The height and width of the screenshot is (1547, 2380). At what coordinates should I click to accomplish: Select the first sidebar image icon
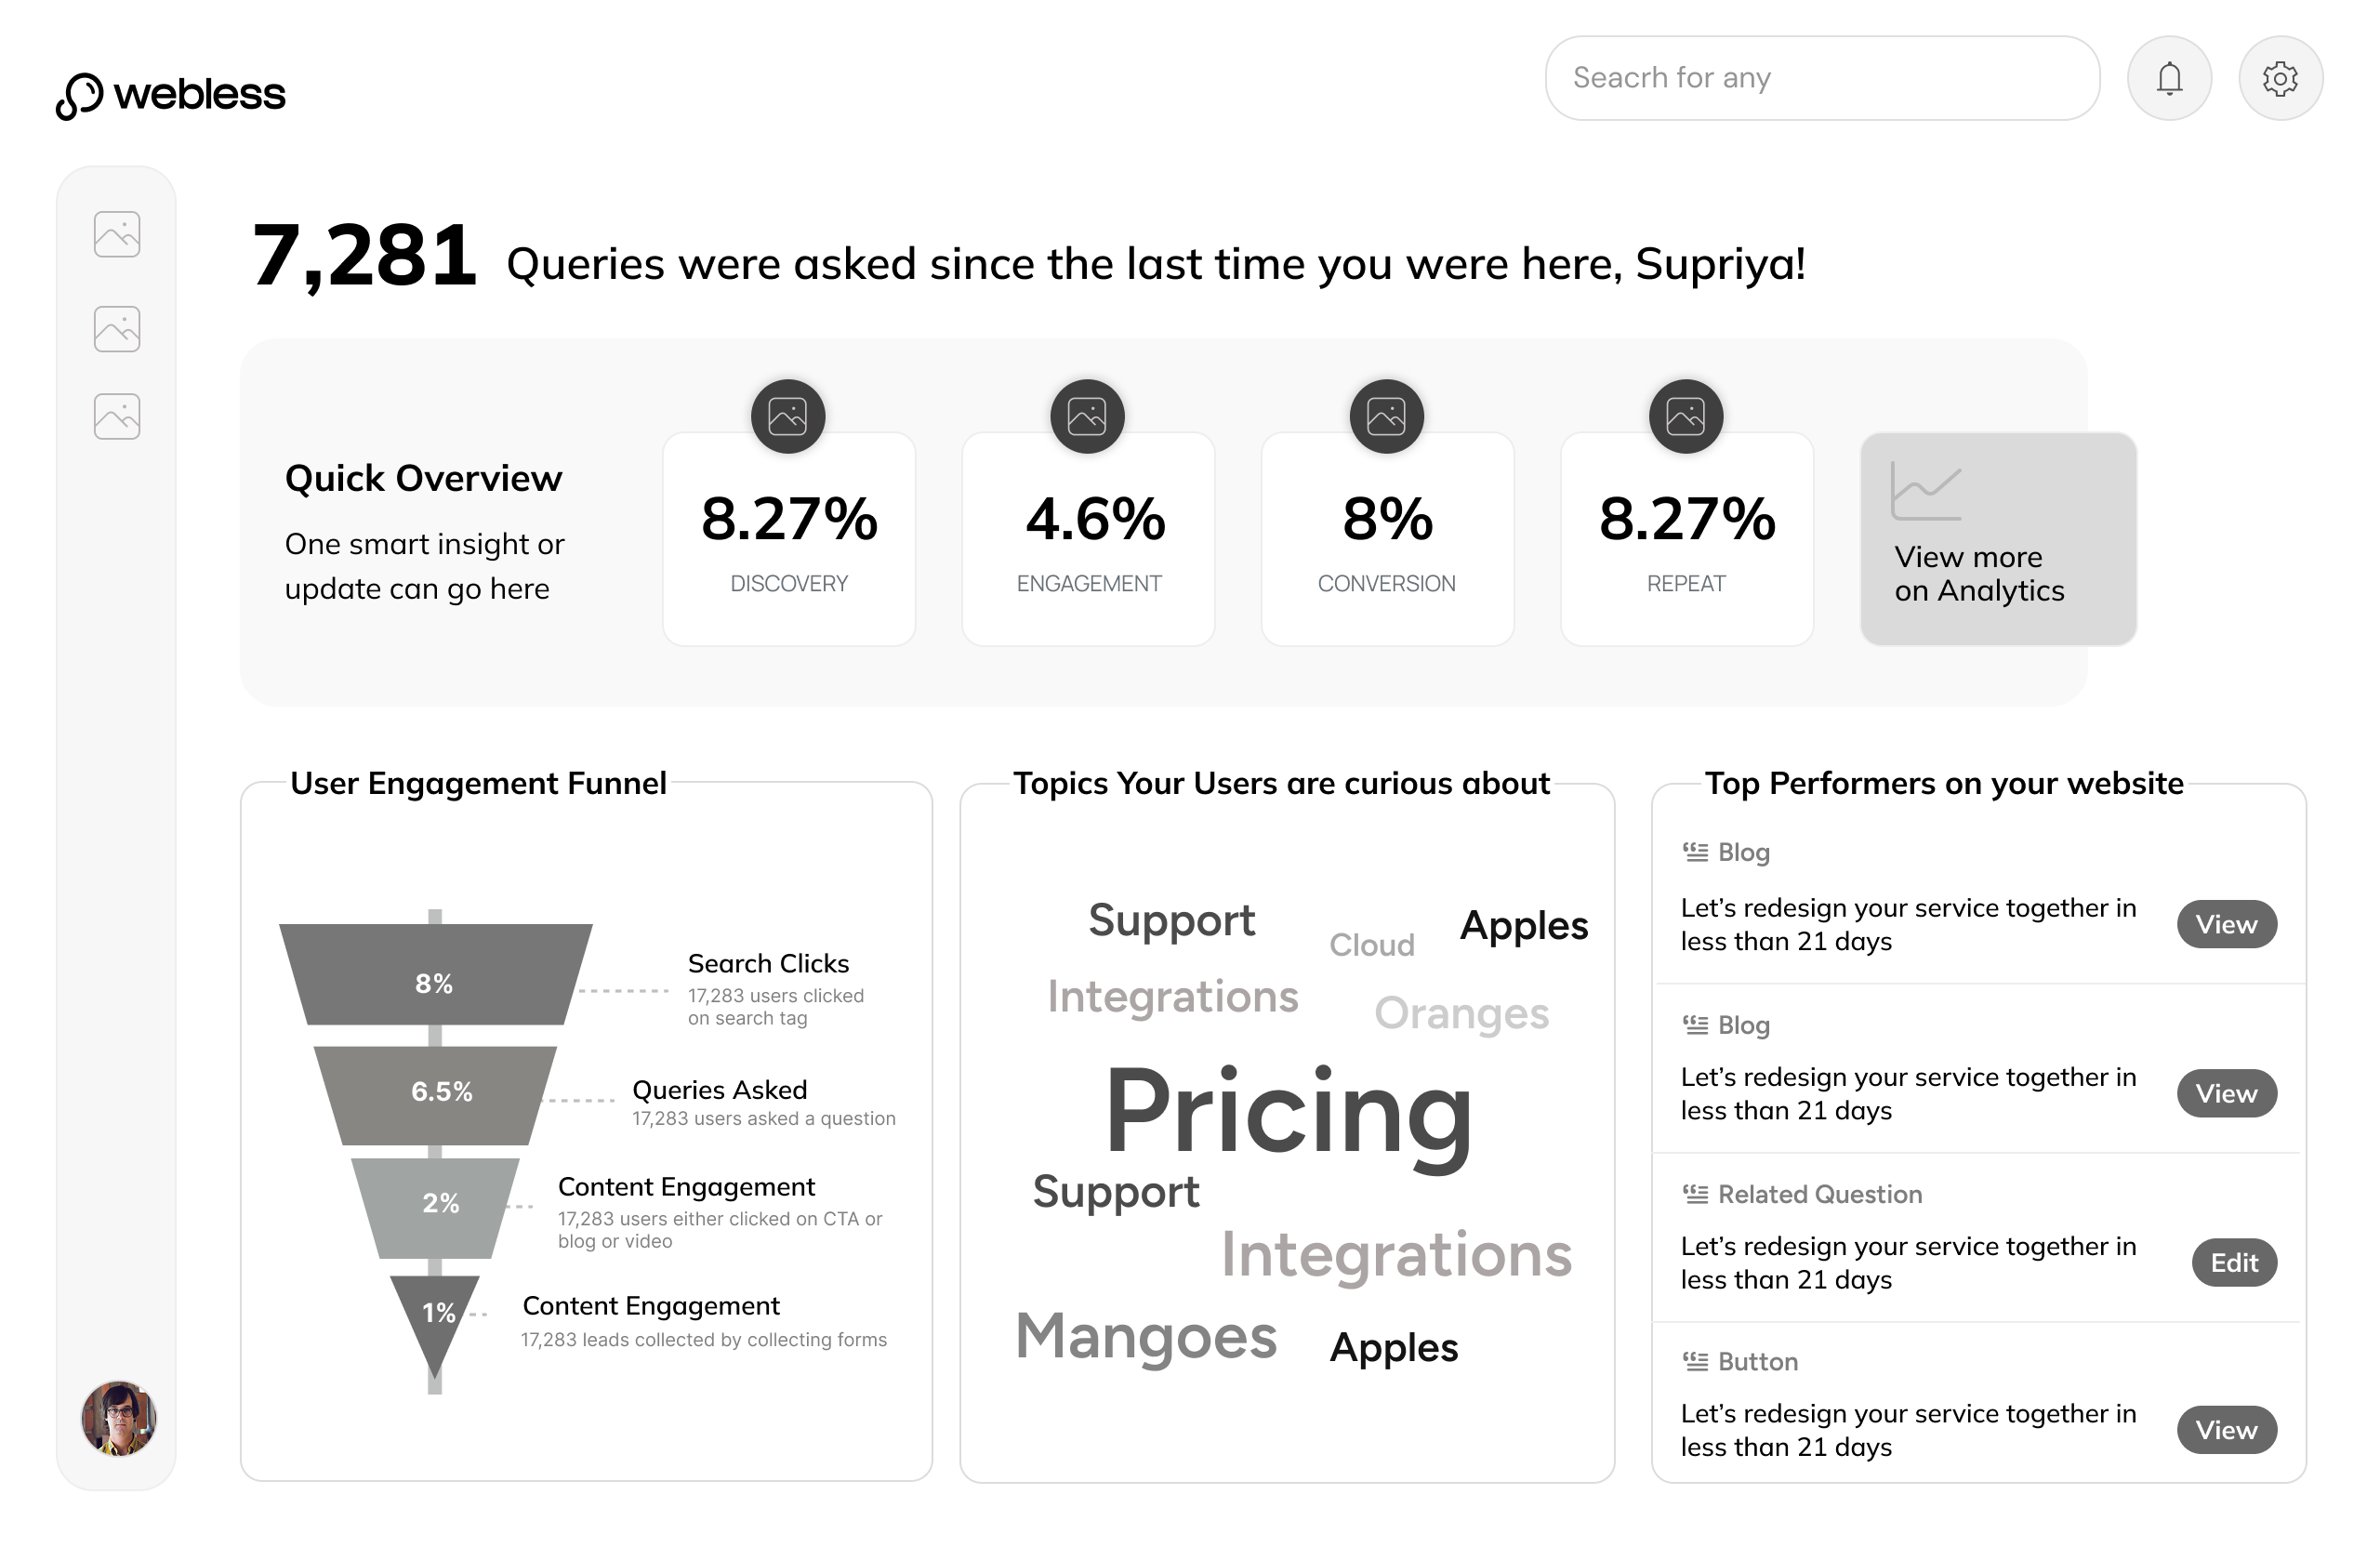click(117, 234)
